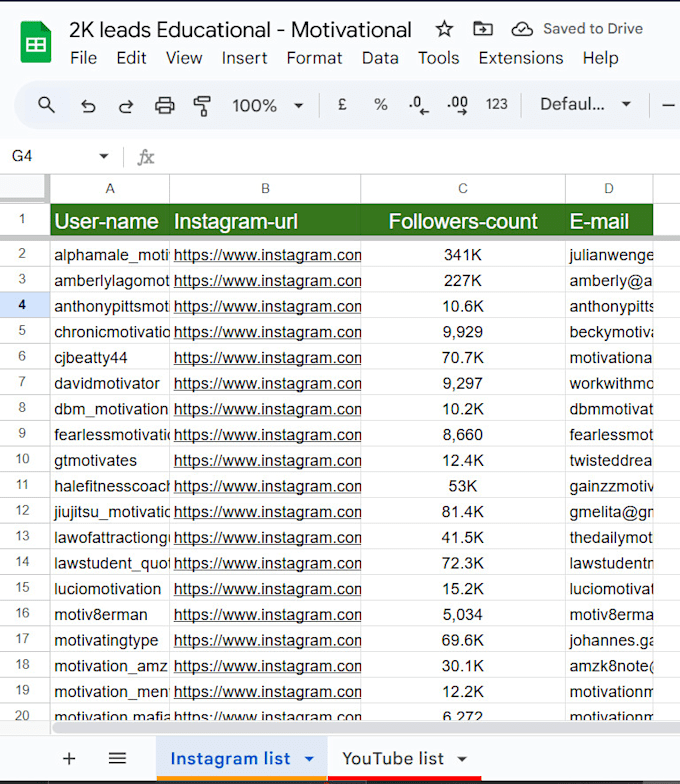This screenshot has width=680, height=784.
Task: Open the Instagram link for luciomotivation
Action: click(267, 589)
